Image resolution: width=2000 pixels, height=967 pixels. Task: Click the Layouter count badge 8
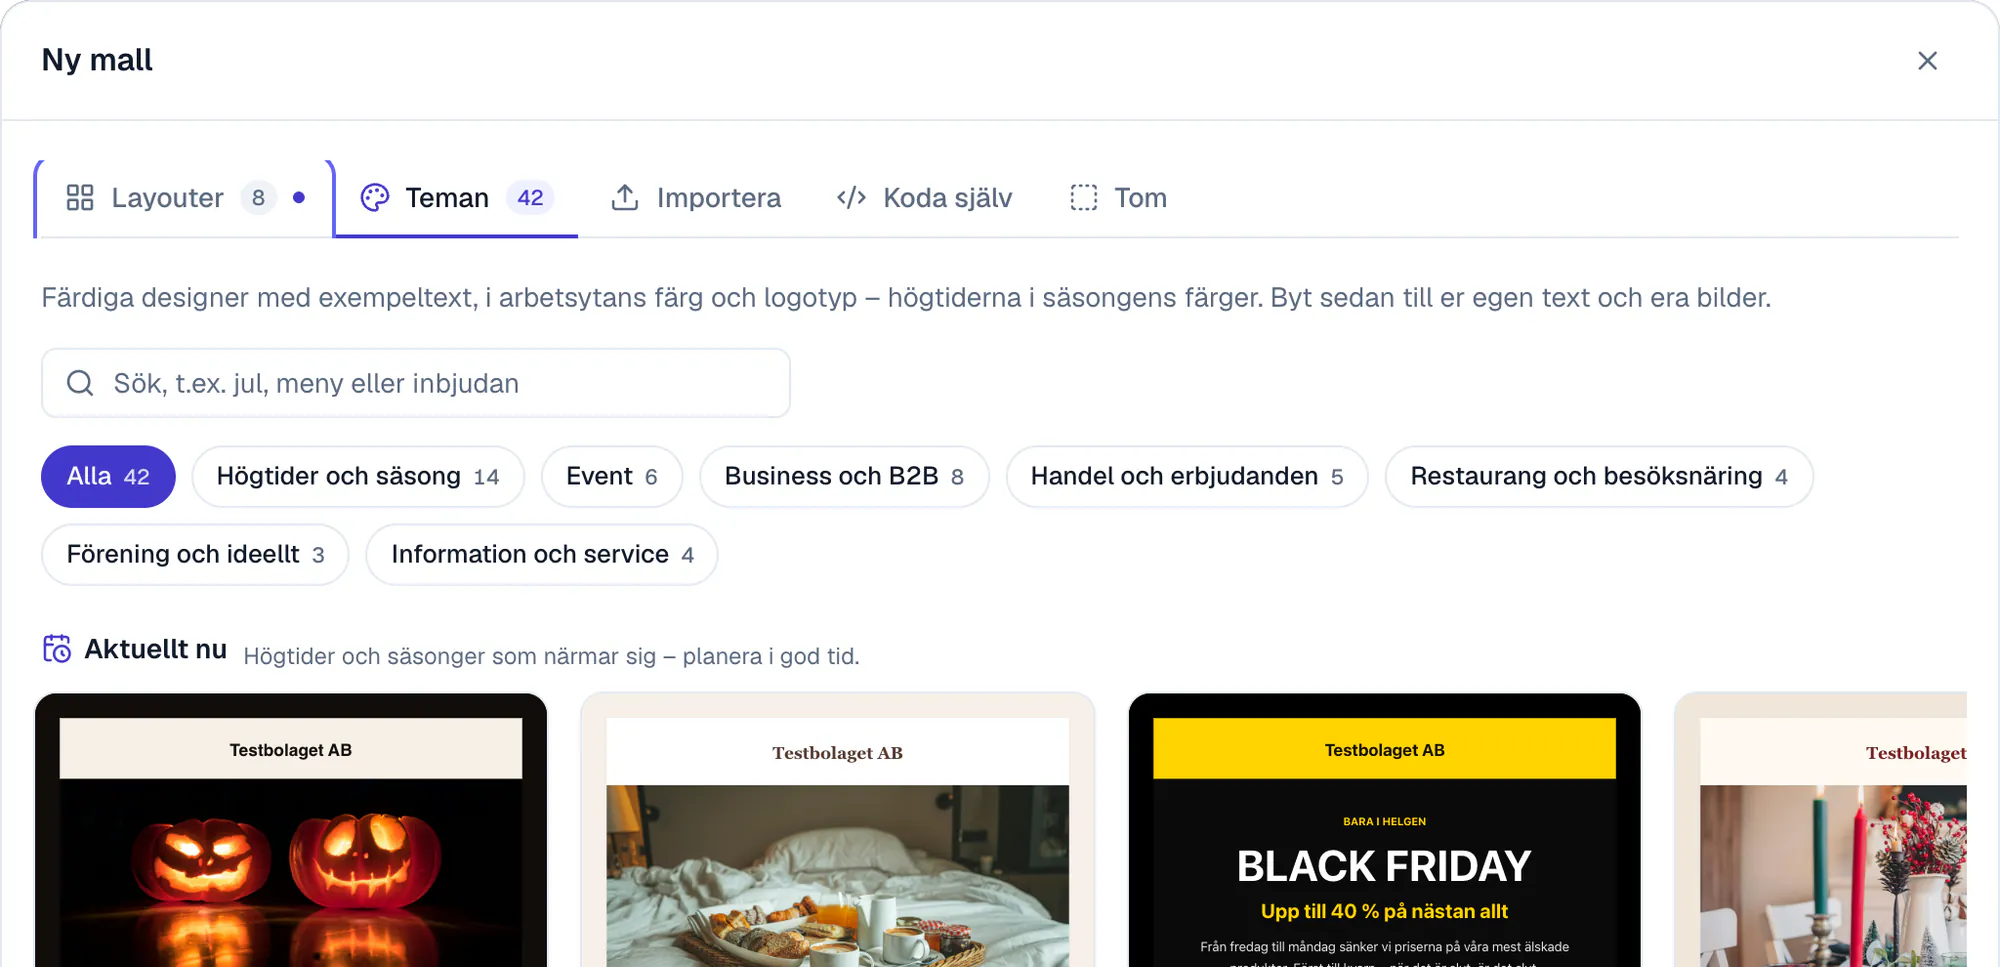258,198
